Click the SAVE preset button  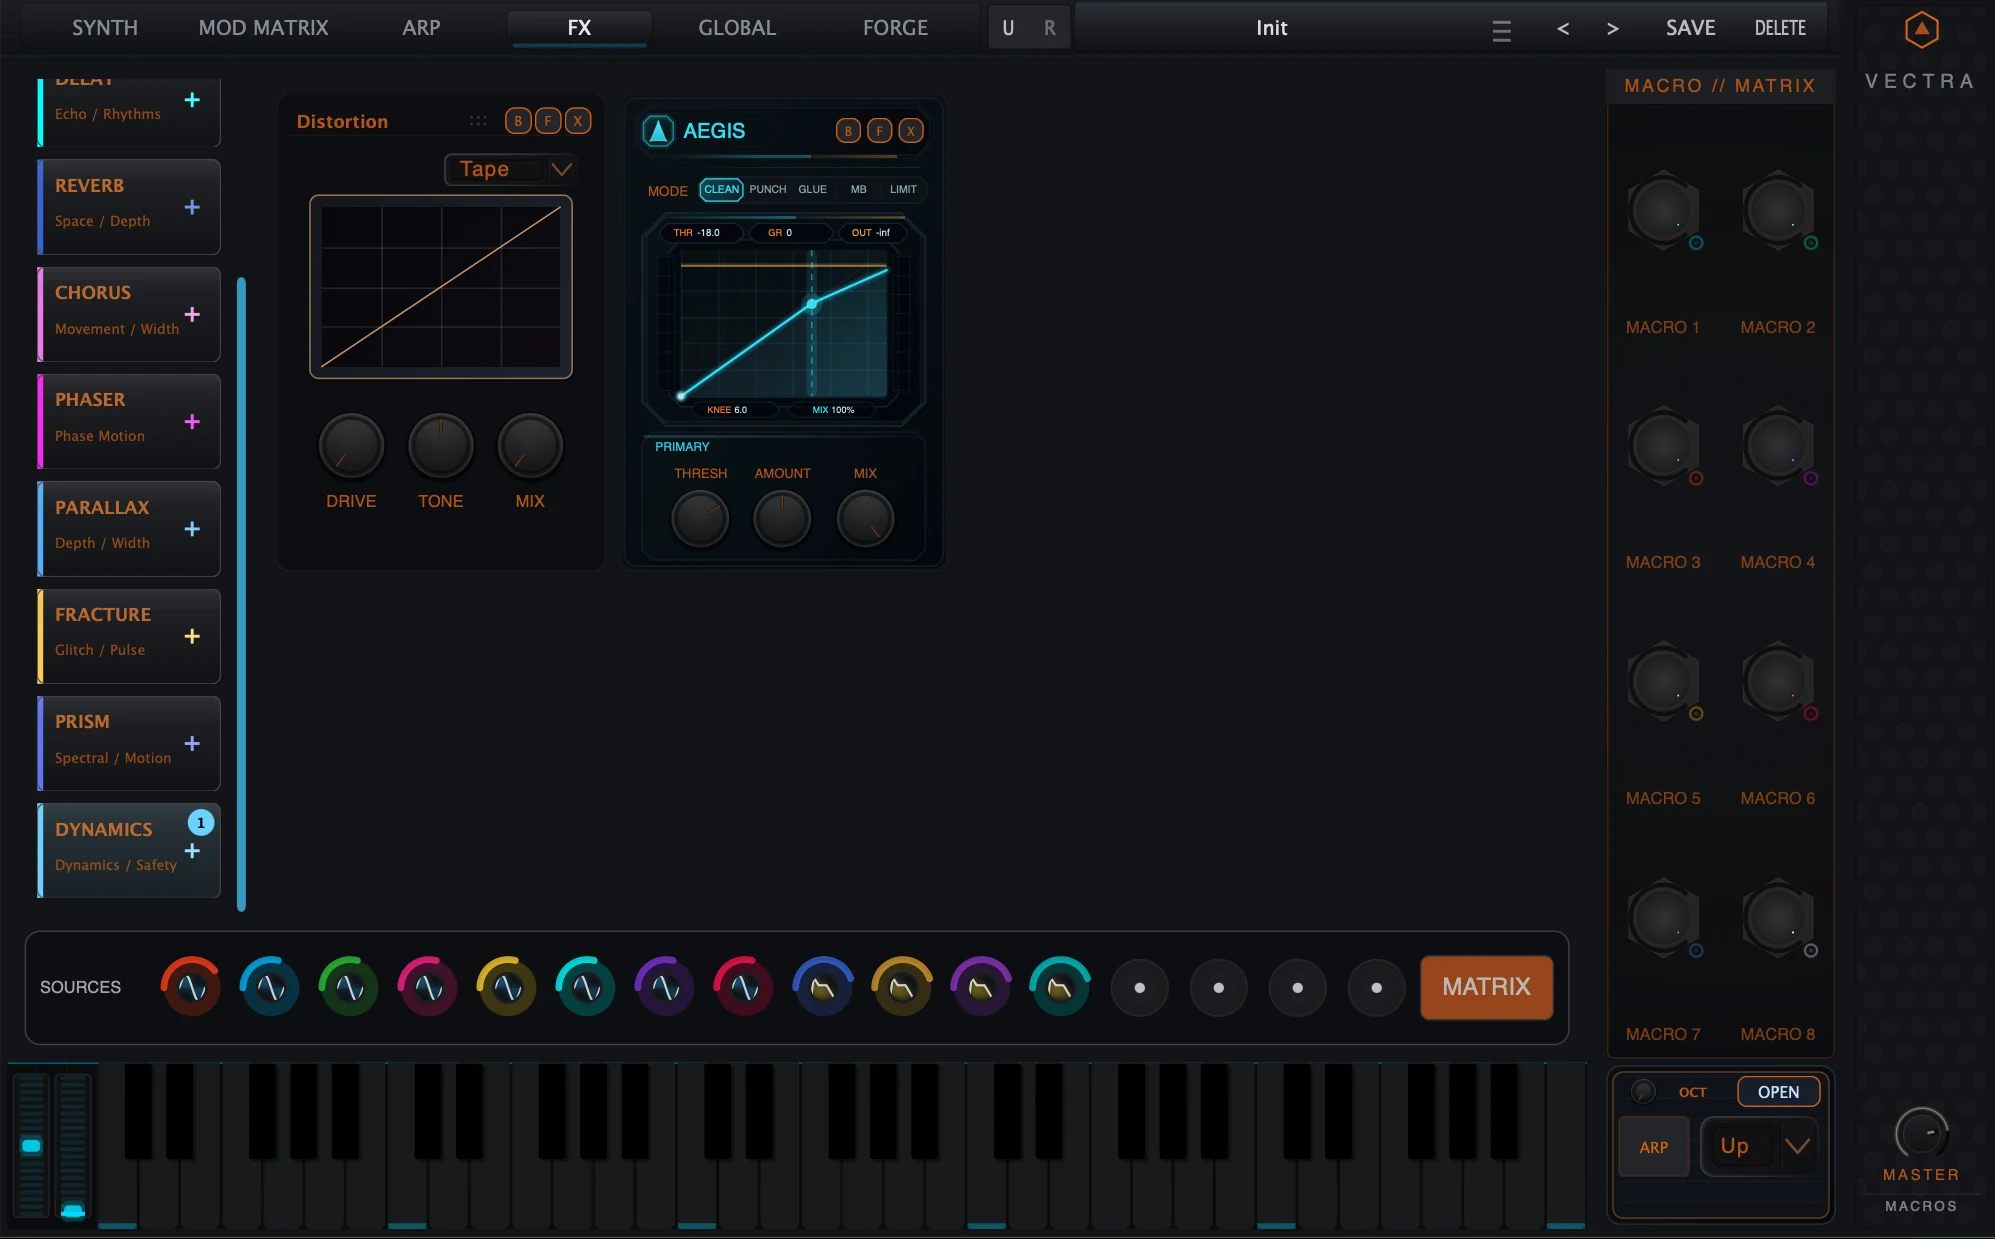pos(1690,28)
